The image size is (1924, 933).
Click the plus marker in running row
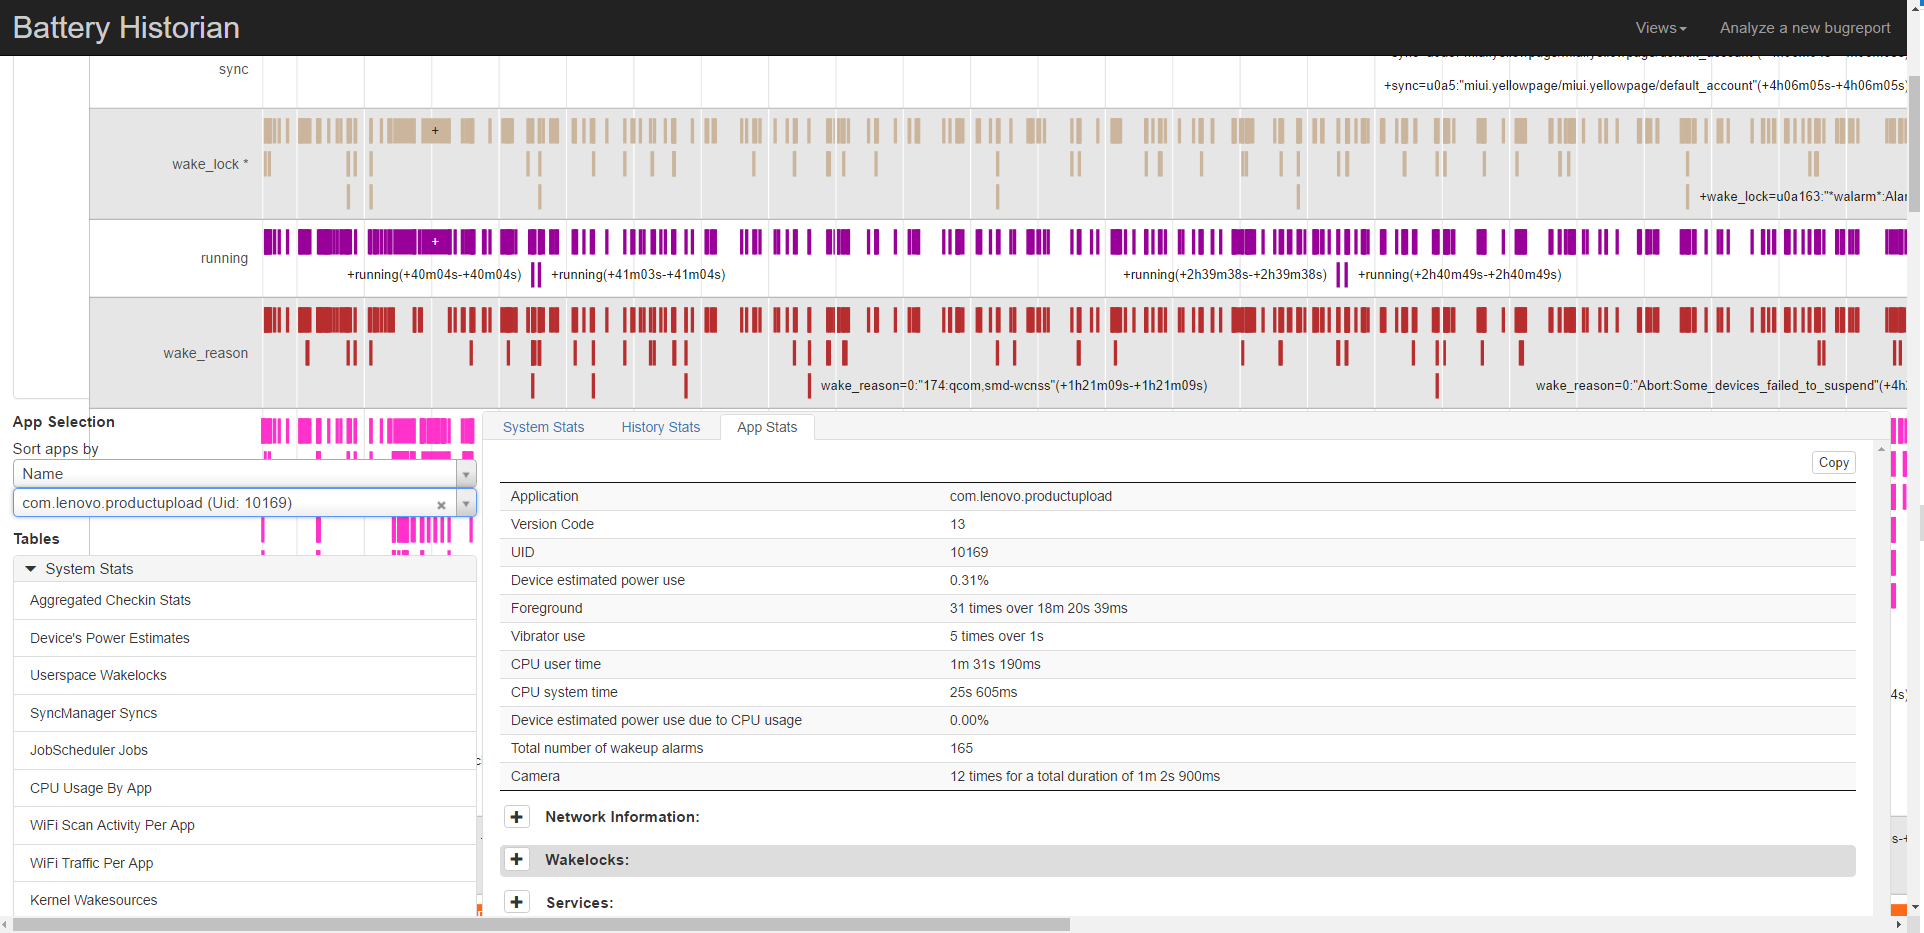point(435,241)
